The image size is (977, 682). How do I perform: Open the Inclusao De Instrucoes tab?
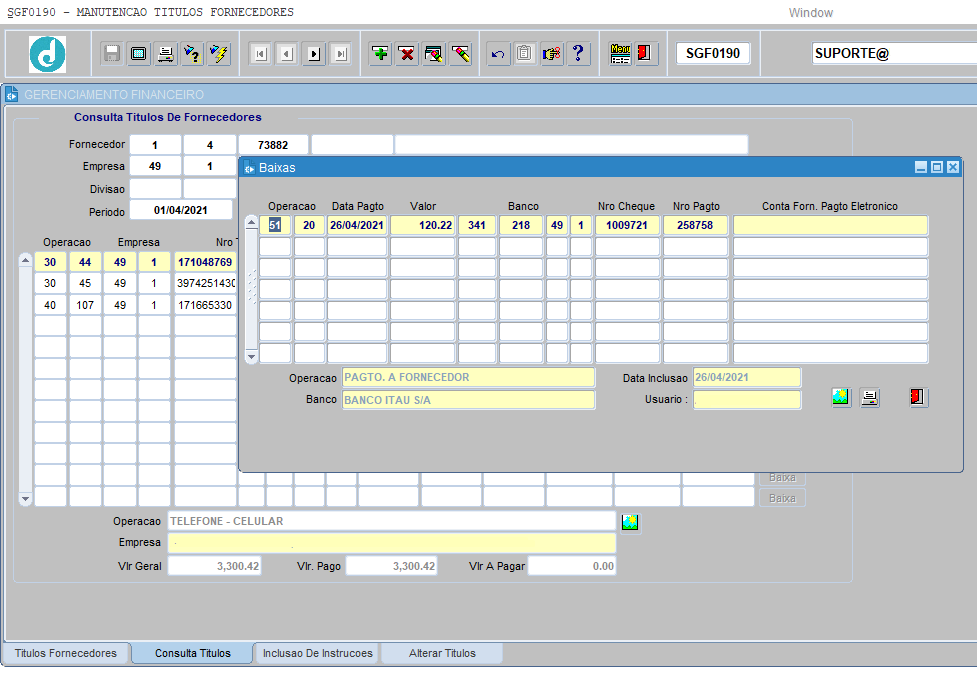pyautogui.click(x=317, y=653)
